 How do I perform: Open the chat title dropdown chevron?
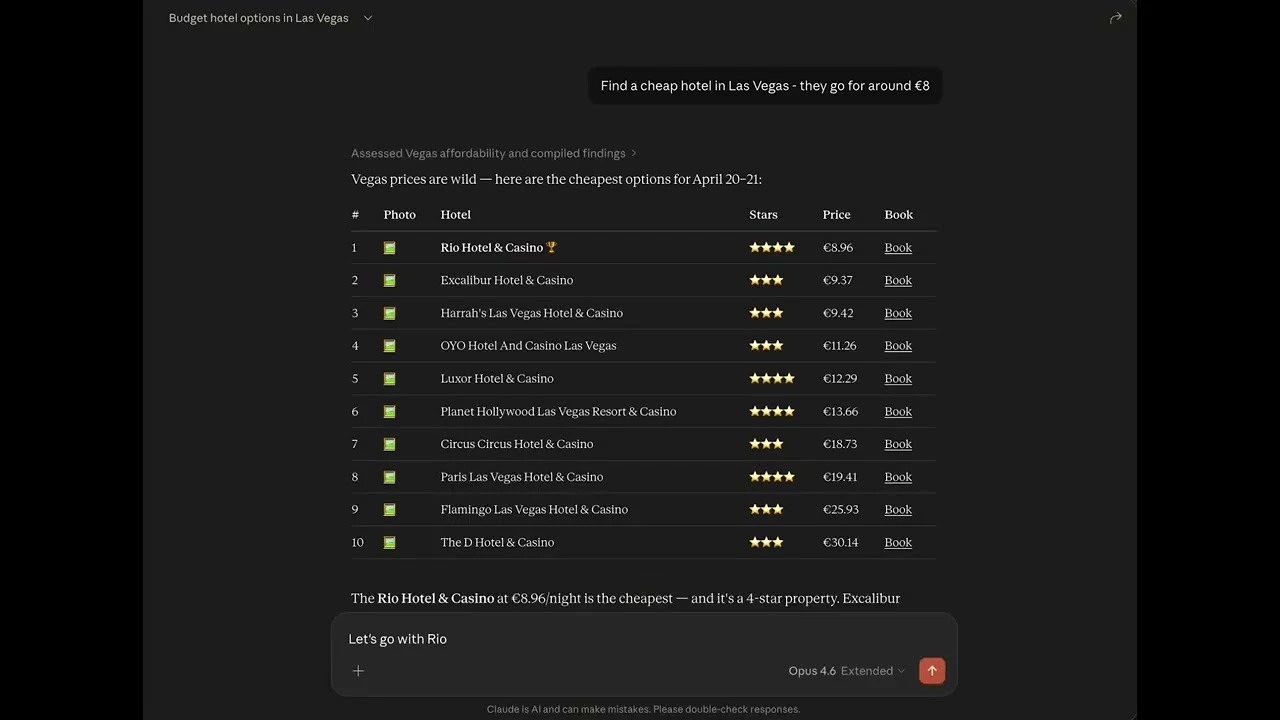coord(368,18)
